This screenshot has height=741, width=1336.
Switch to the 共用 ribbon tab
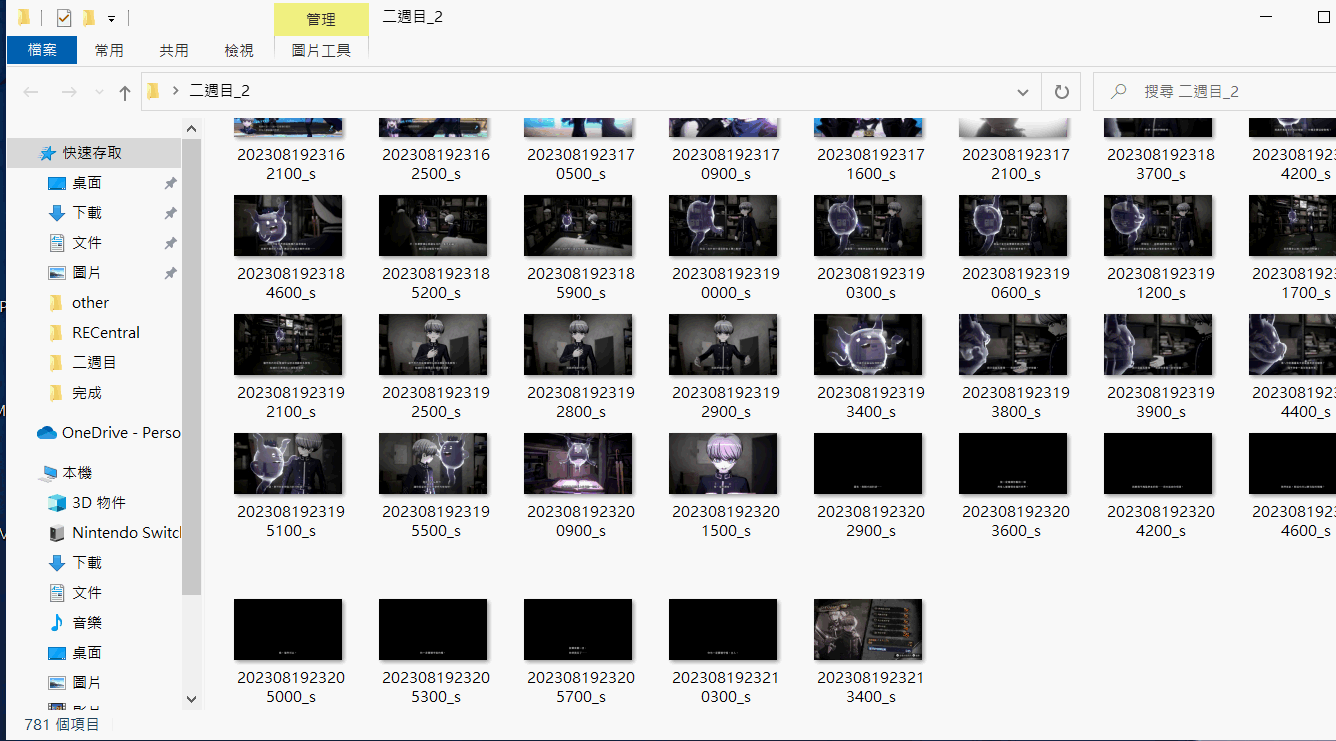pos(174,50)
